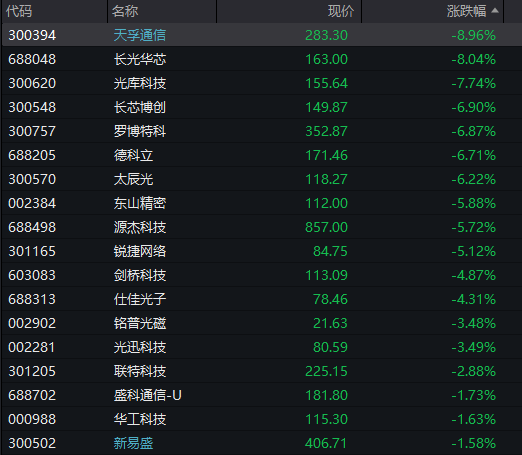Select stock code 300548
522x455 pixels.
(x=32, y=107)
